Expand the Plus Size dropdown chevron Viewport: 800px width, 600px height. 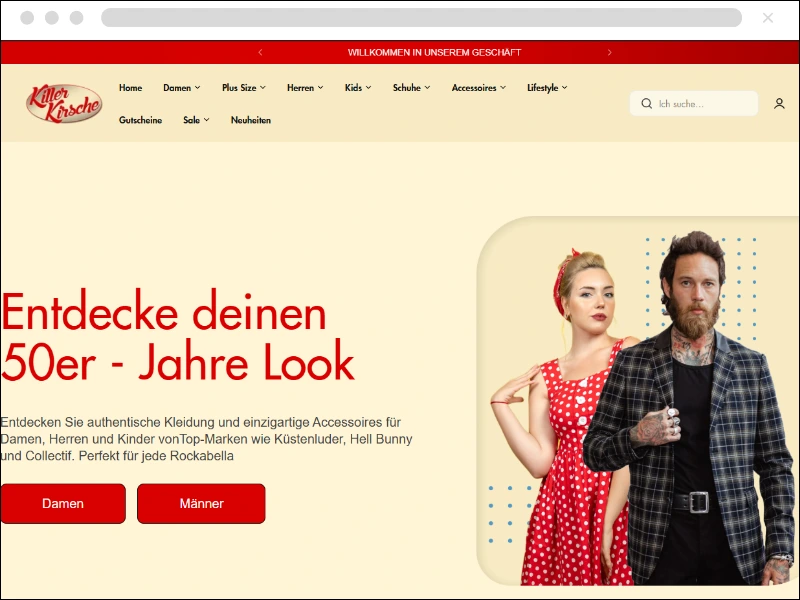(263, 88)
